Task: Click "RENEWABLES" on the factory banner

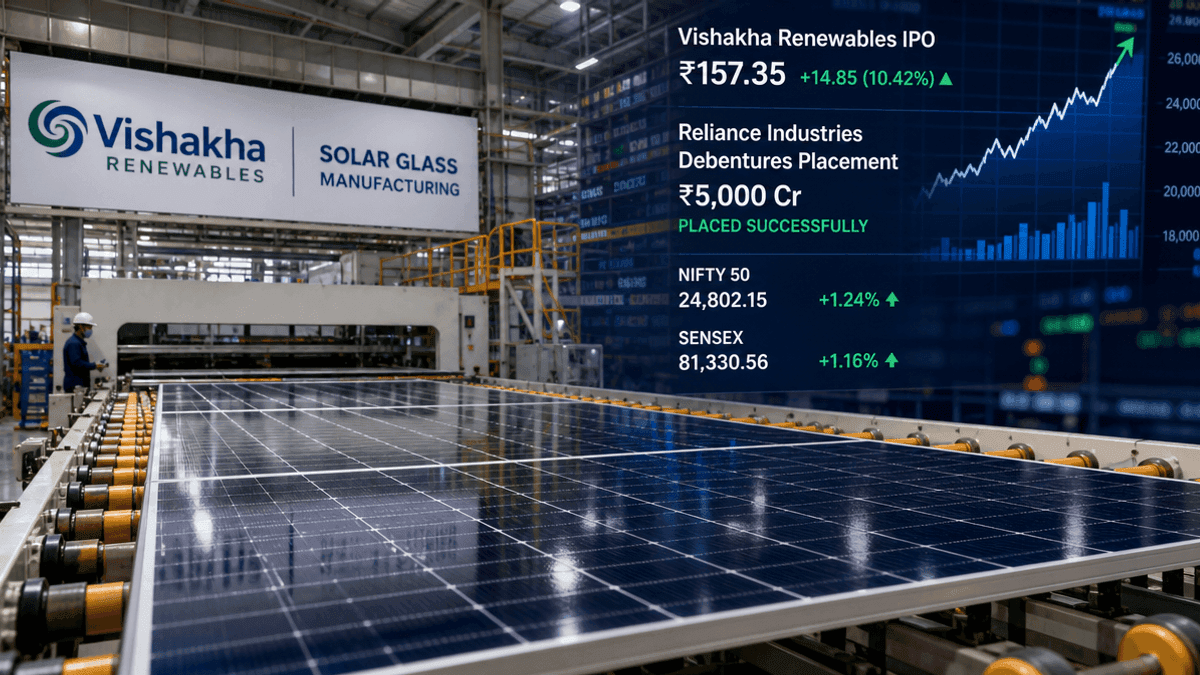Action: (x=185, y=172)
